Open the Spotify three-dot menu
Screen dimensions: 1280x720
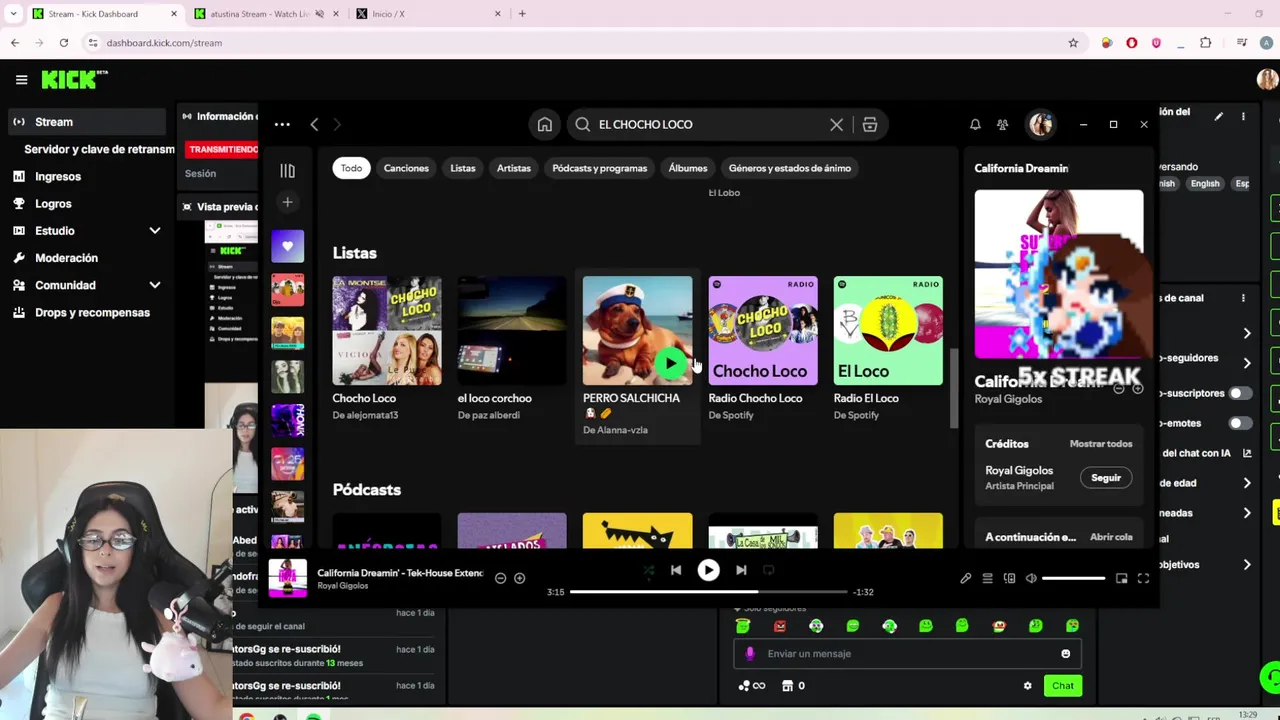[x=282, y=125]
